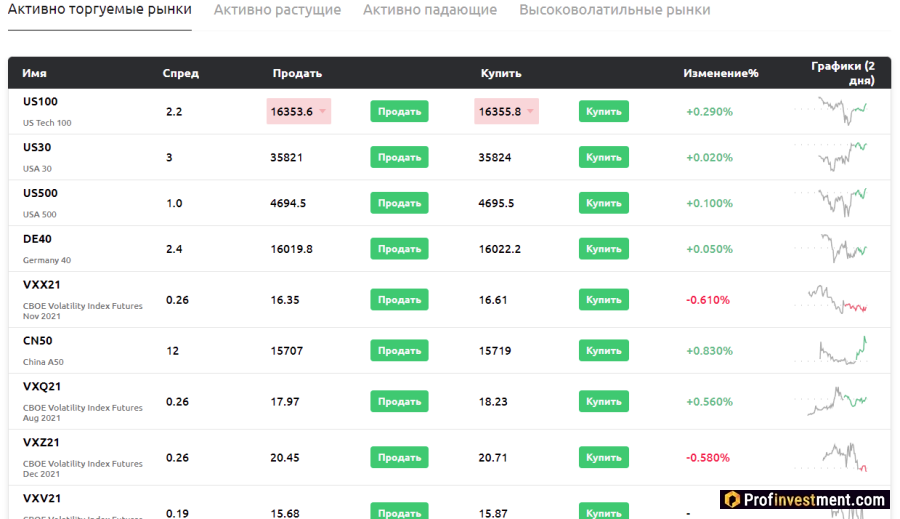Click the DE40 sell price 16019.8
This screenshot has width=900, height=519.
pos(292,249)
